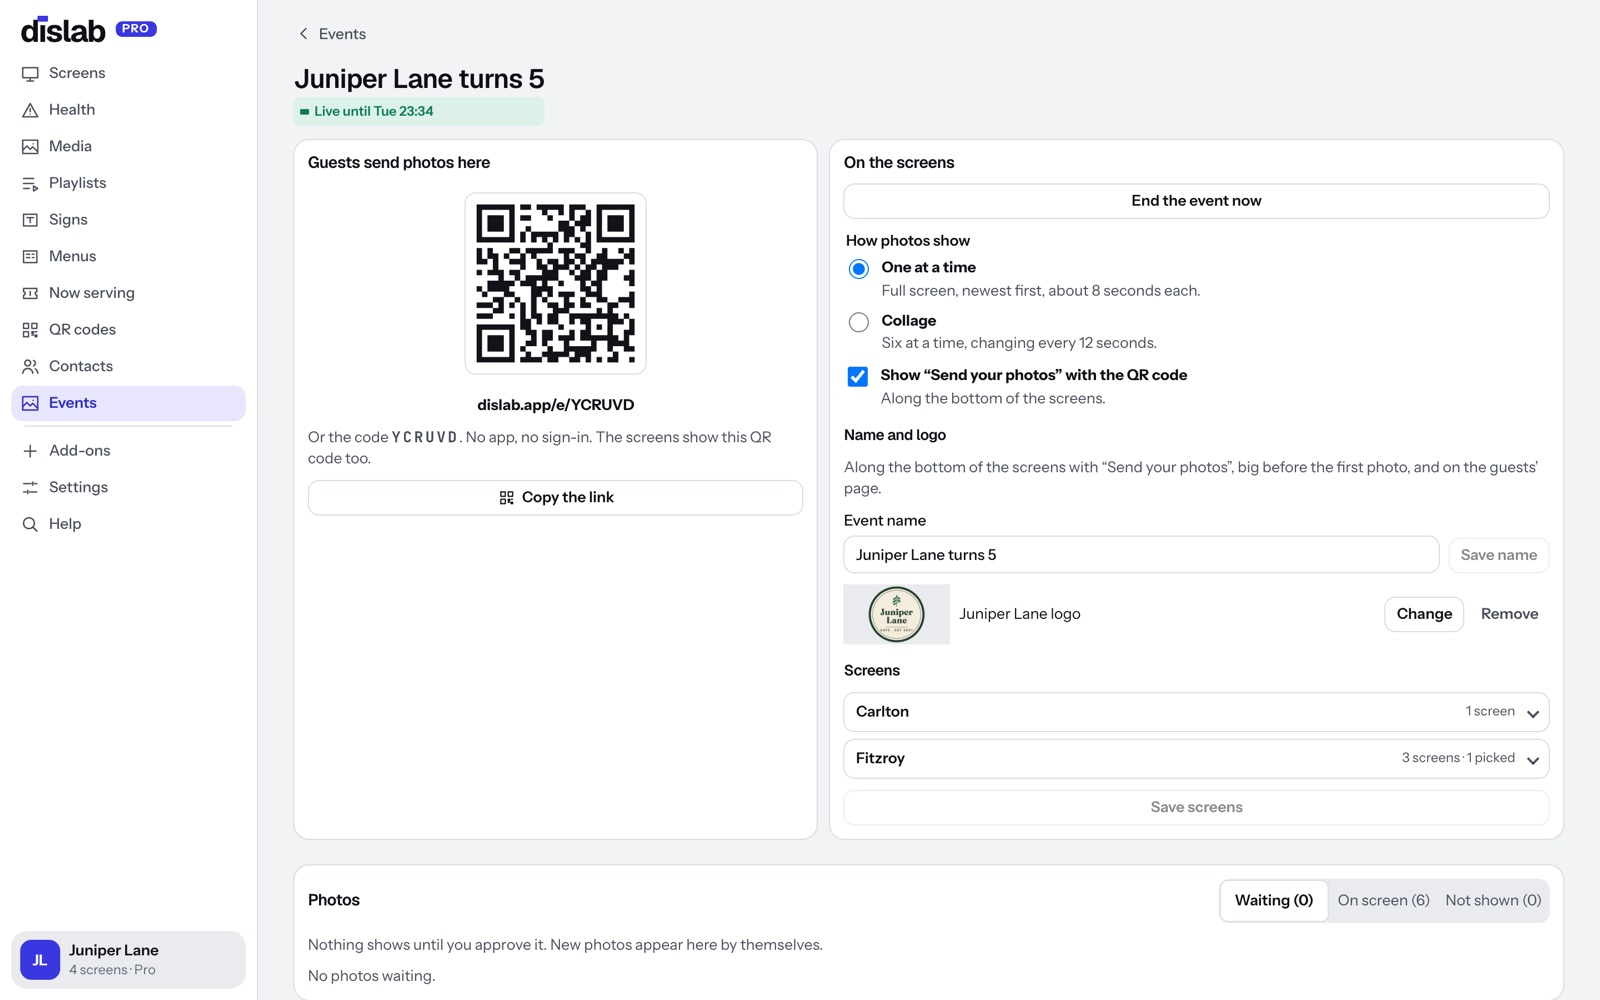Click the back chevron beside Events
Image resolution: width=1600 pixels, height=1000 pixels.
click(303, 34)
